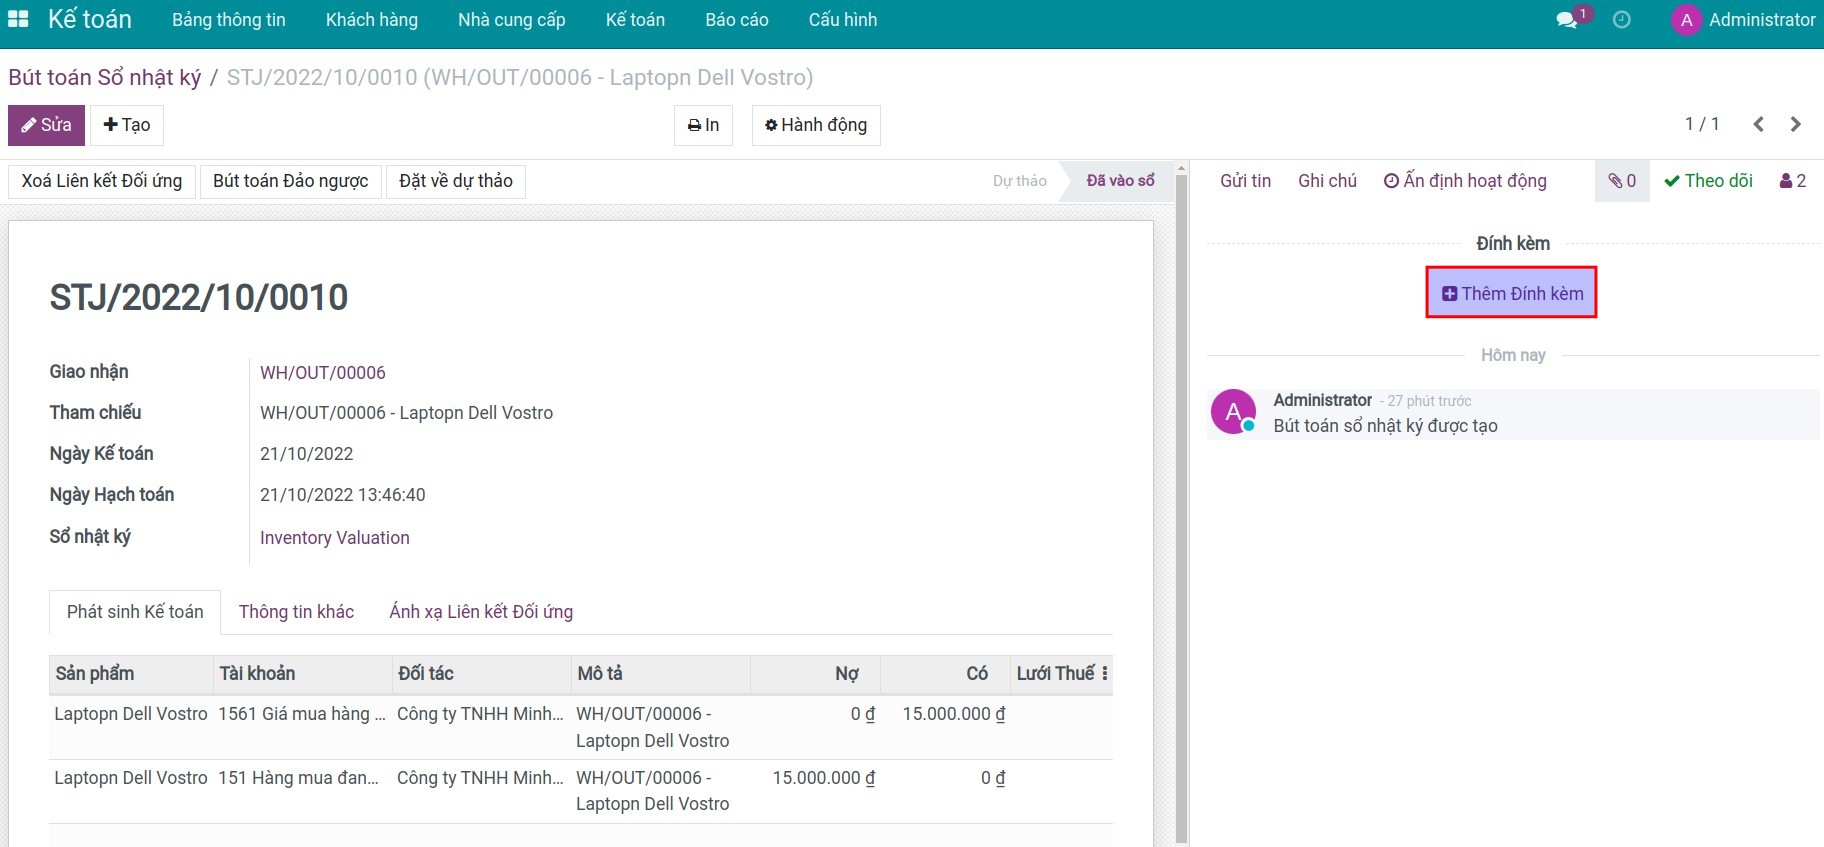Viewport: 1824px width, 847px height.
Task: Open followers list person icon
Action: pos(1792,181)
